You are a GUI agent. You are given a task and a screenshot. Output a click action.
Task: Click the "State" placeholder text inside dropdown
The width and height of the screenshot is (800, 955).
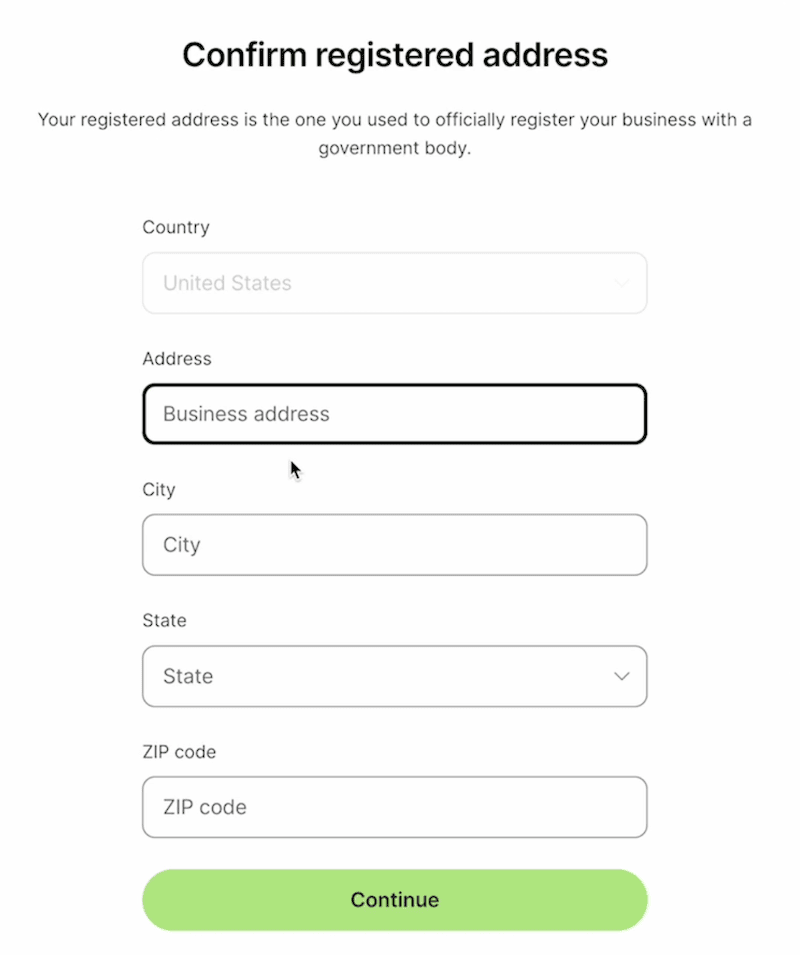pyautogui.click(x=188, y=676)
